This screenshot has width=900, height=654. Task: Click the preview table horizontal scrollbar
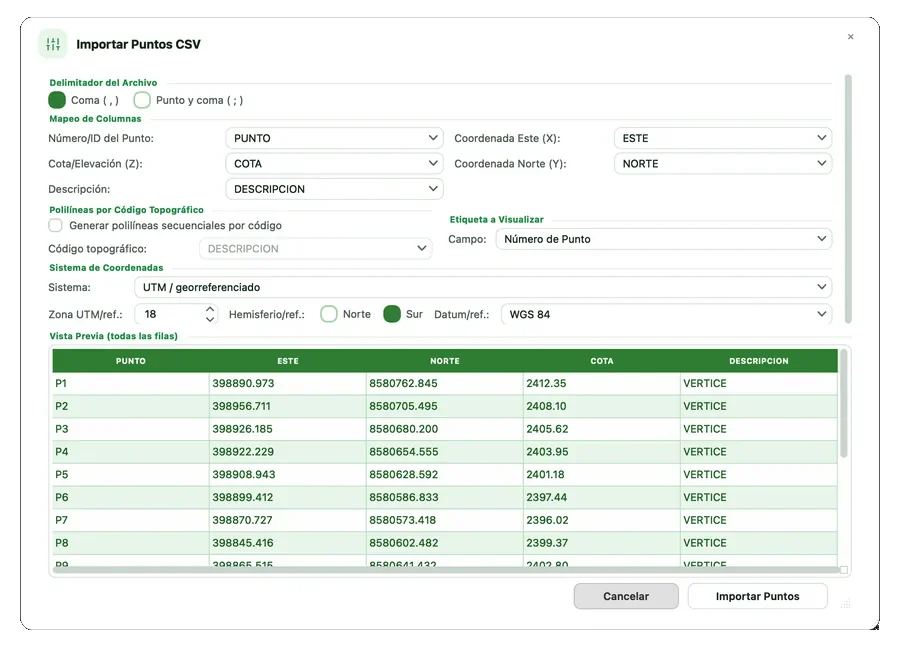coord(445,570)
